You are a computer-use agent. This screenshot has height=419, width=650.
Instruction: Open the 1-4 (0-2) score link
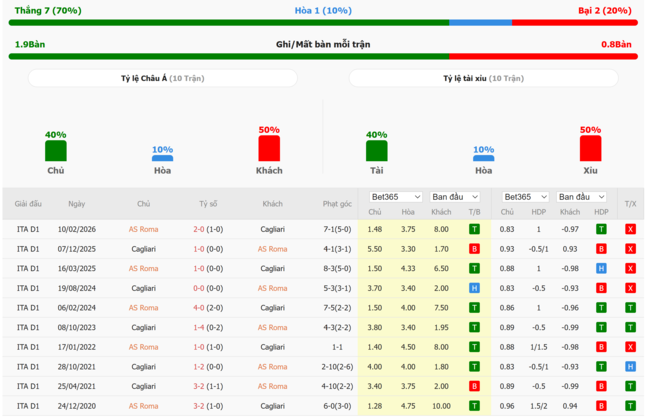208,327
